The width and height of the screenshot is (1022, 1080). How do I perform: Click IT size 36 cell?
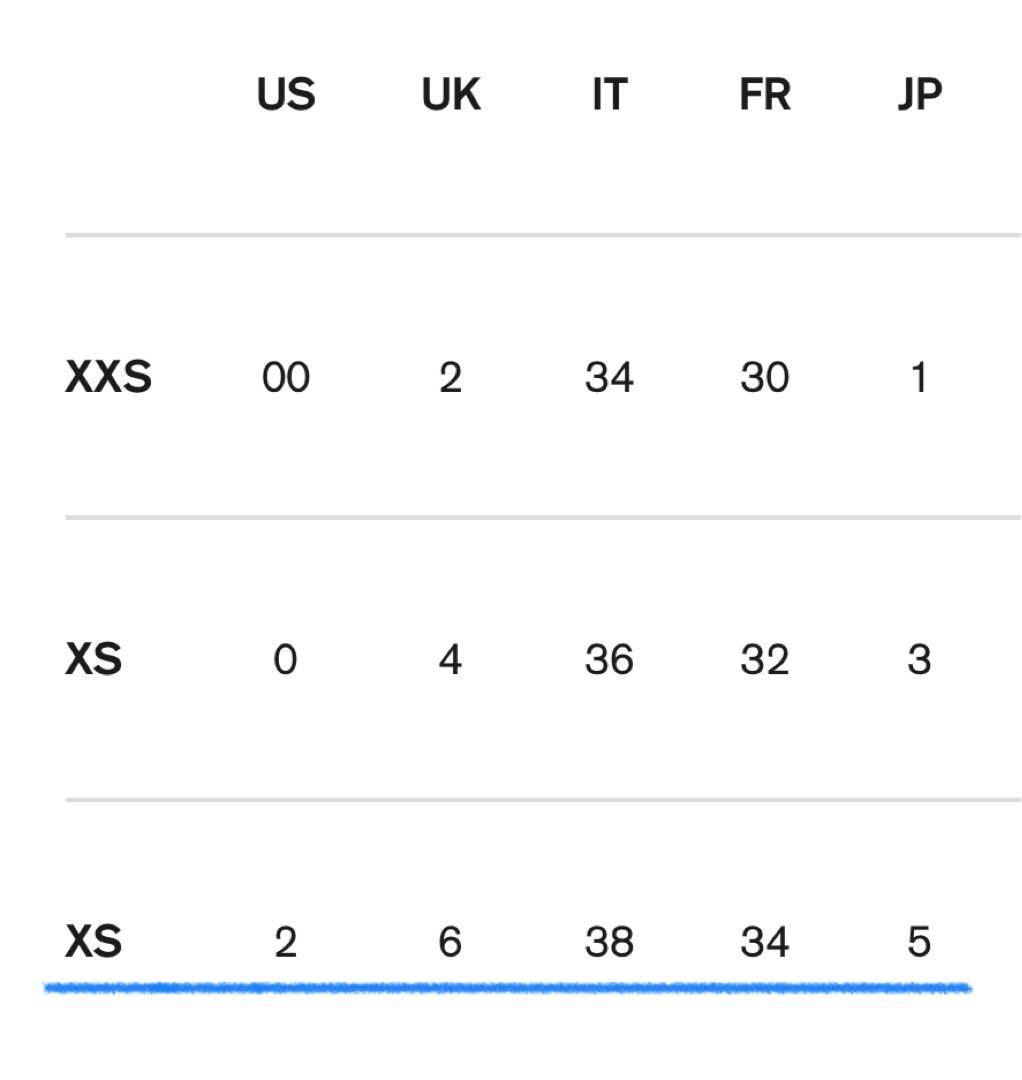point(609,659)
